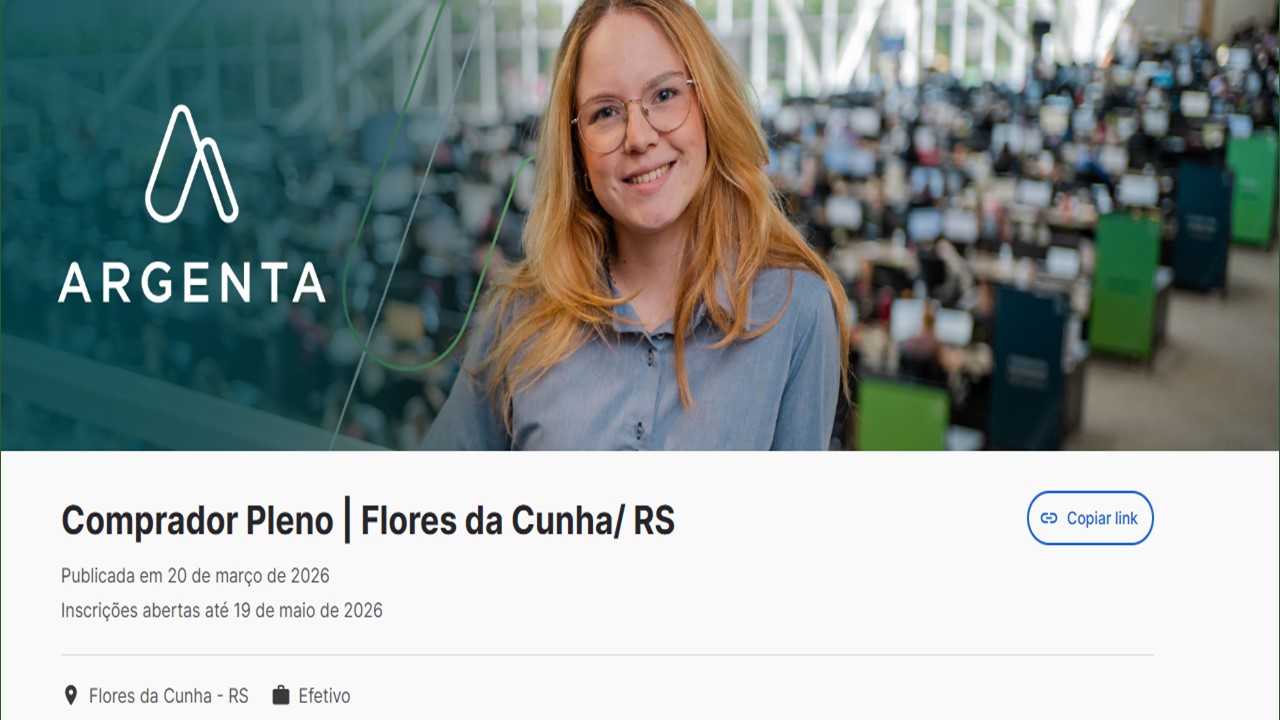Click the ARGENTA wordmark text
This screenshot has width=1280, height=720.
click(x=192, y=283)
